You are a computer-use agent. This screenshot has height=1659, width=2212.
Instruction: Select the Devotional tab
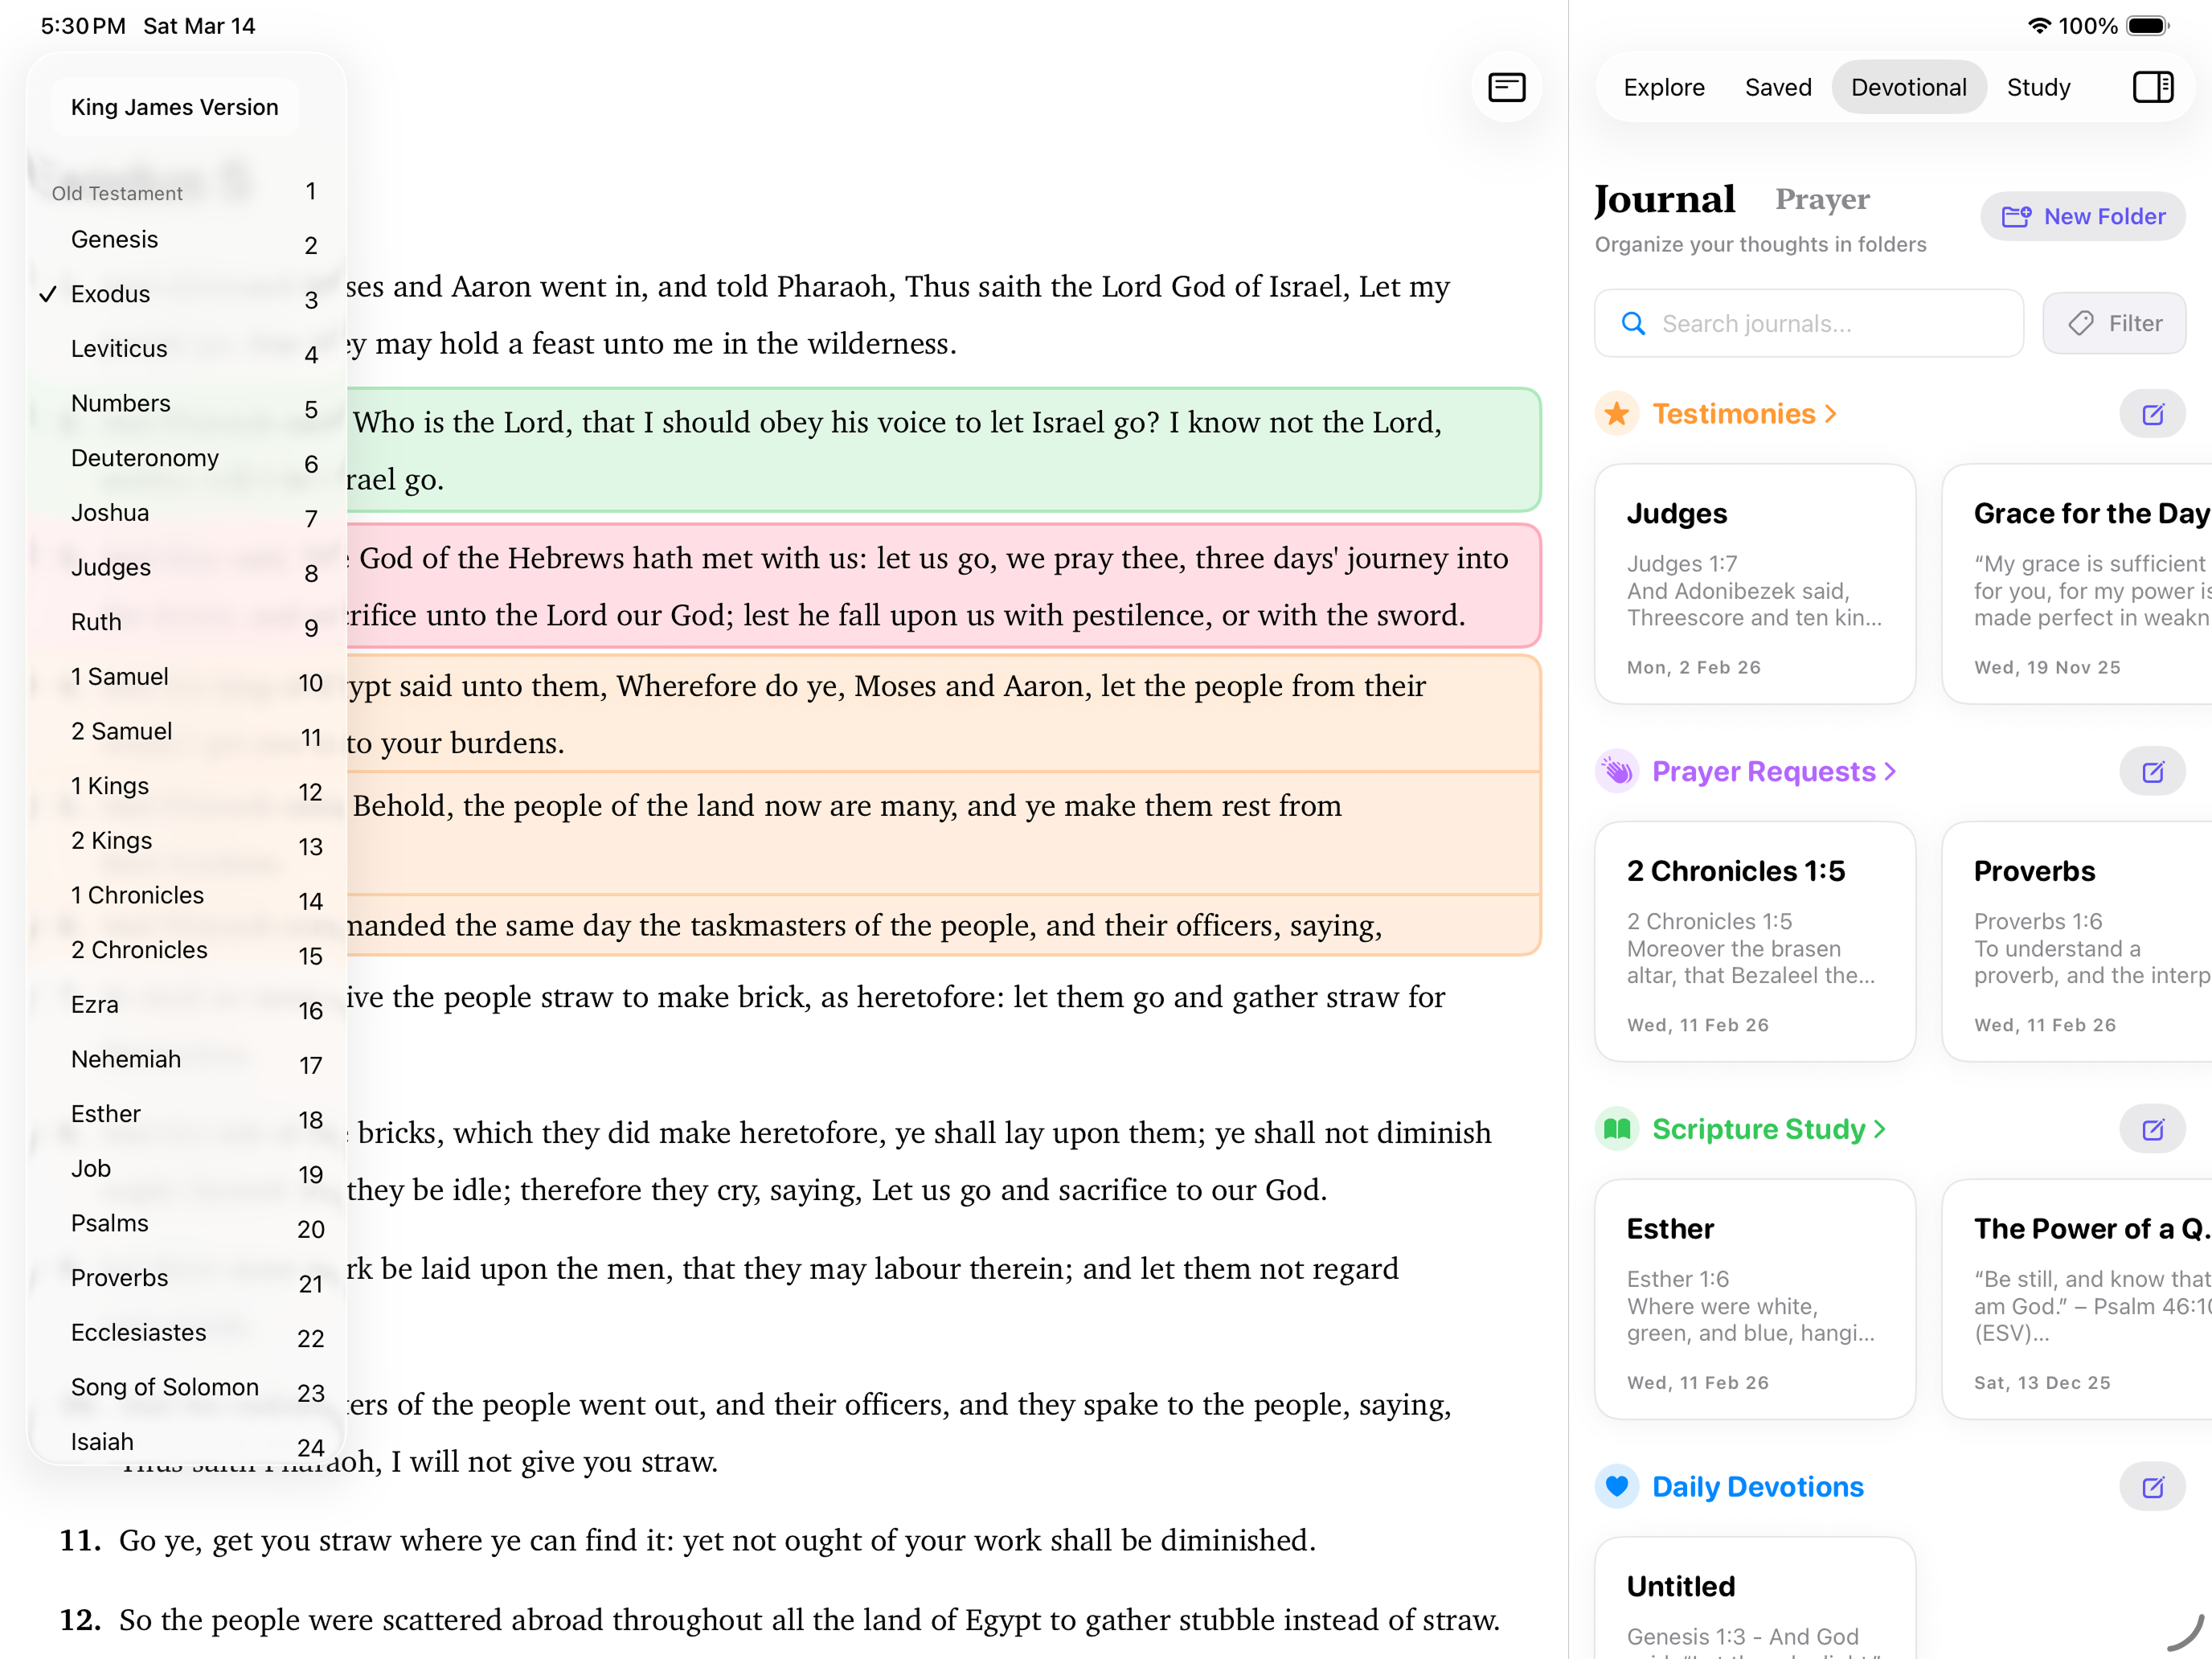[x=1908, y=87]
